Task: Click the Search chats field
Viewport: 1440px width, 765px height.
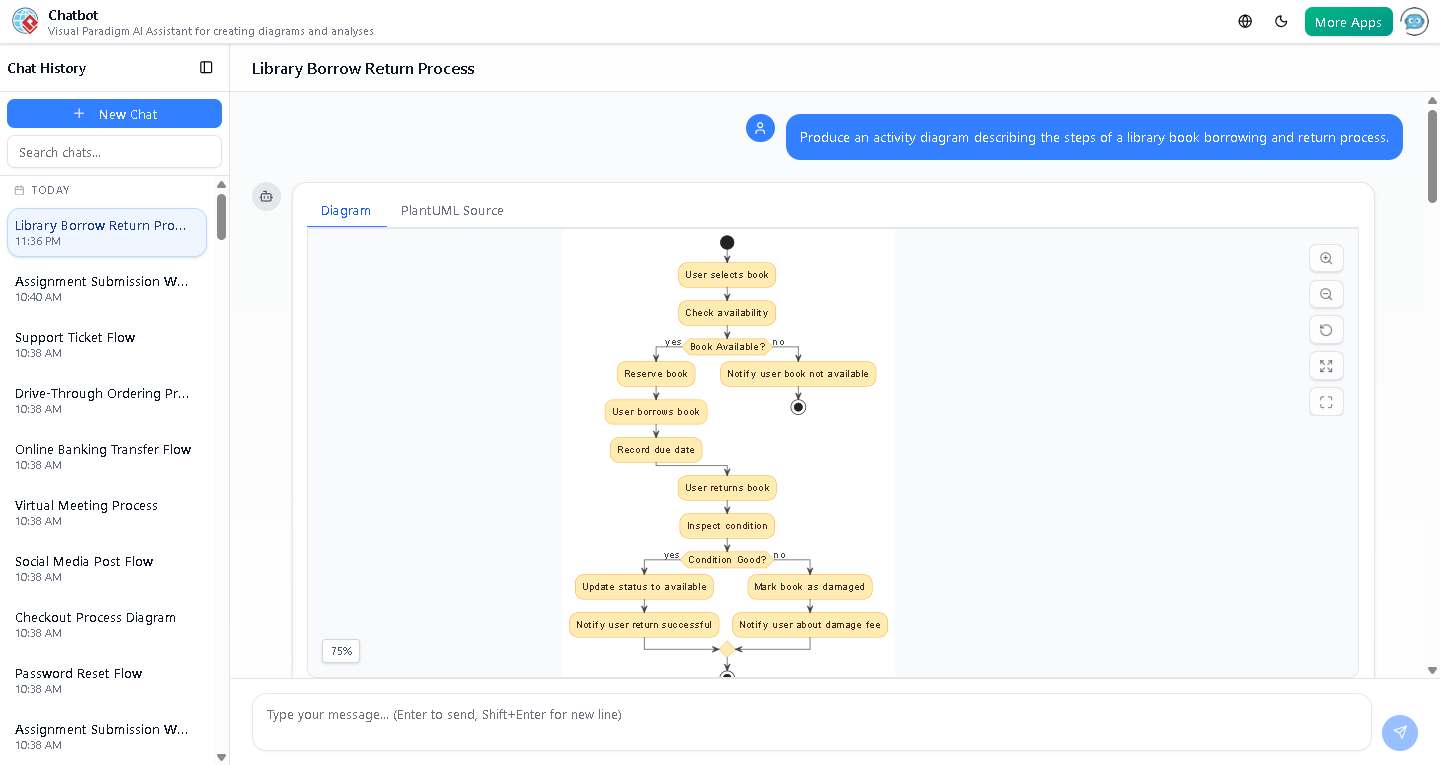Action: coord(114,151)
